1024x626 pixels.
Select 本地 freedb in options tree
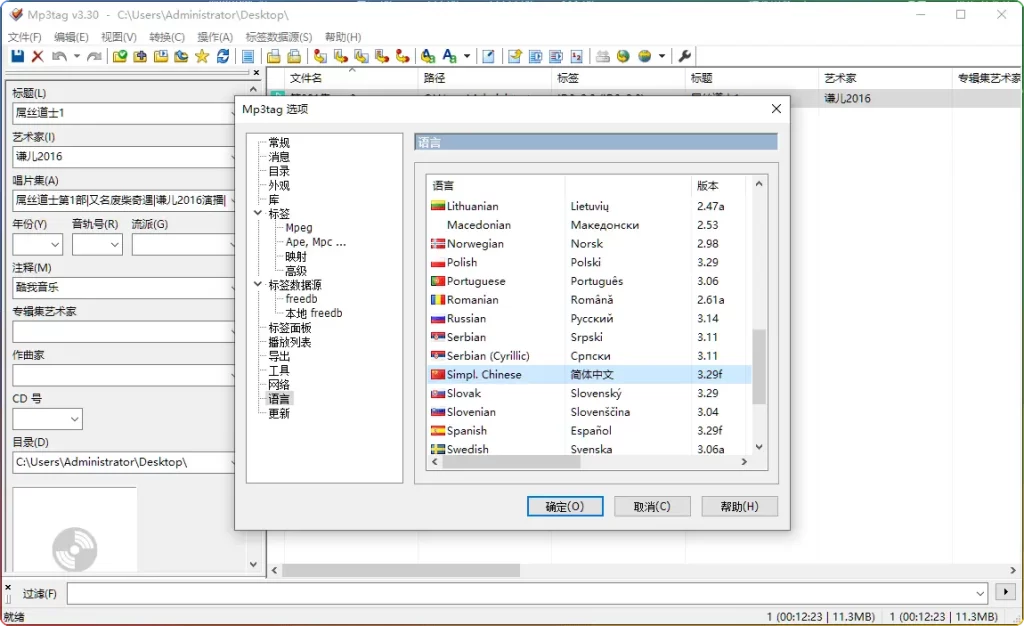click(x=313, y=313)
